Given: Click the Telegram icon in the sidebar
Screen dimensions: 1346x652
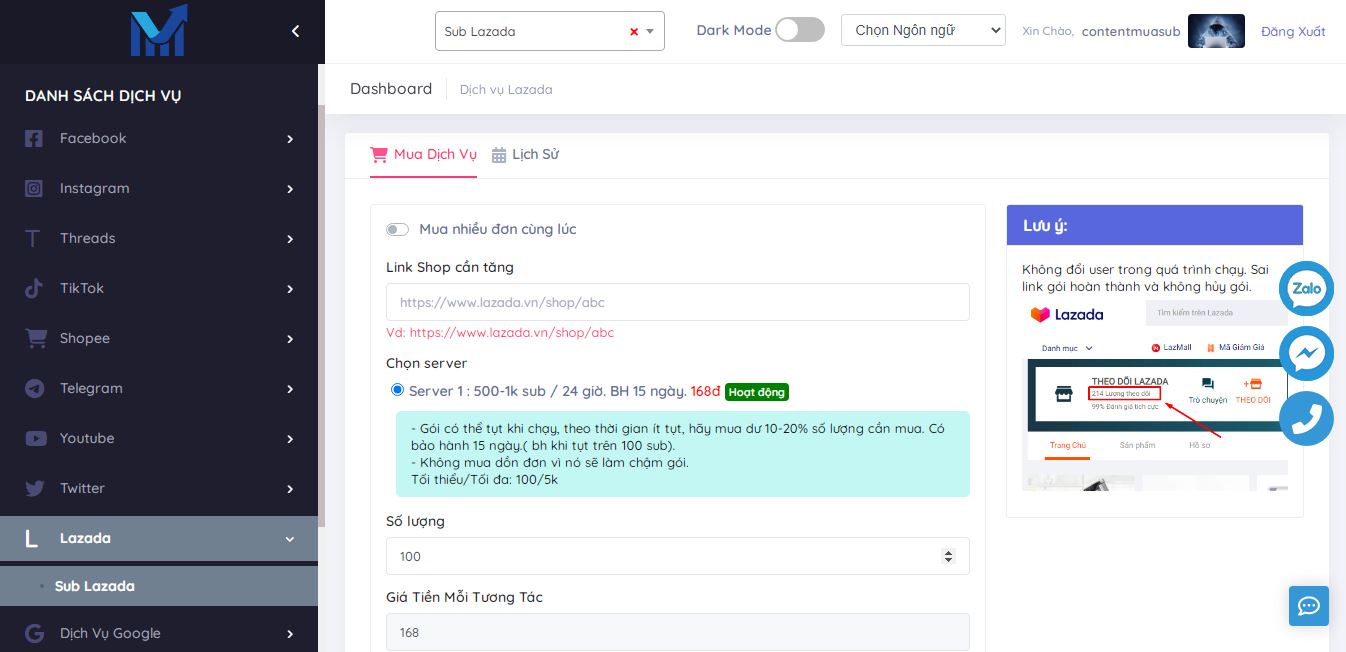Looking at the screenshot, I should point(35,389).
